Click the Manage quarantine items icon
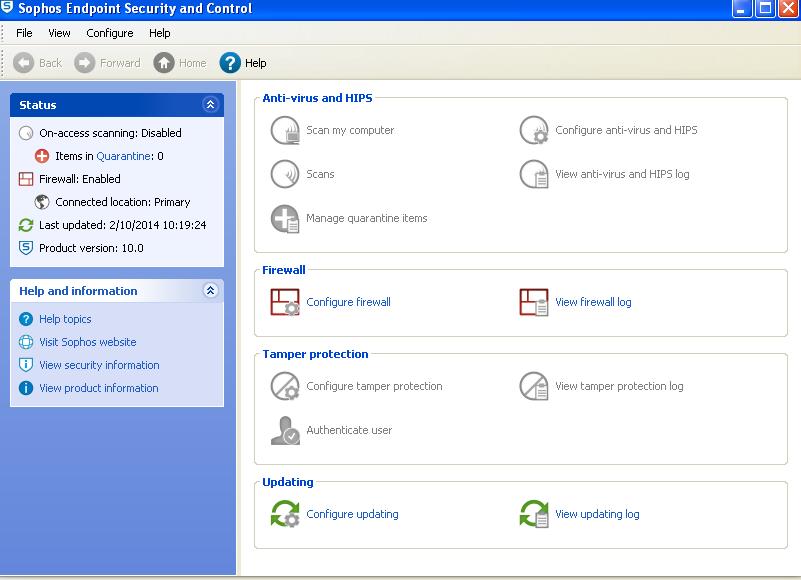This screenshot has width=801, height=580. [285, 218]
